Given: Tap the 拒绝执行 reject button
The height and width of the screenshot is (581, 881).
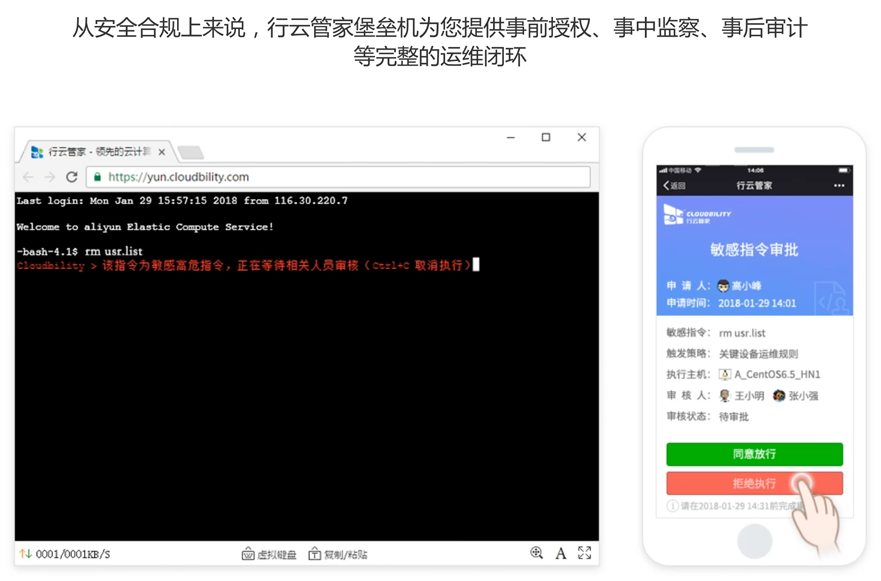Looking at the screenshot, I should tap(755, 483).
